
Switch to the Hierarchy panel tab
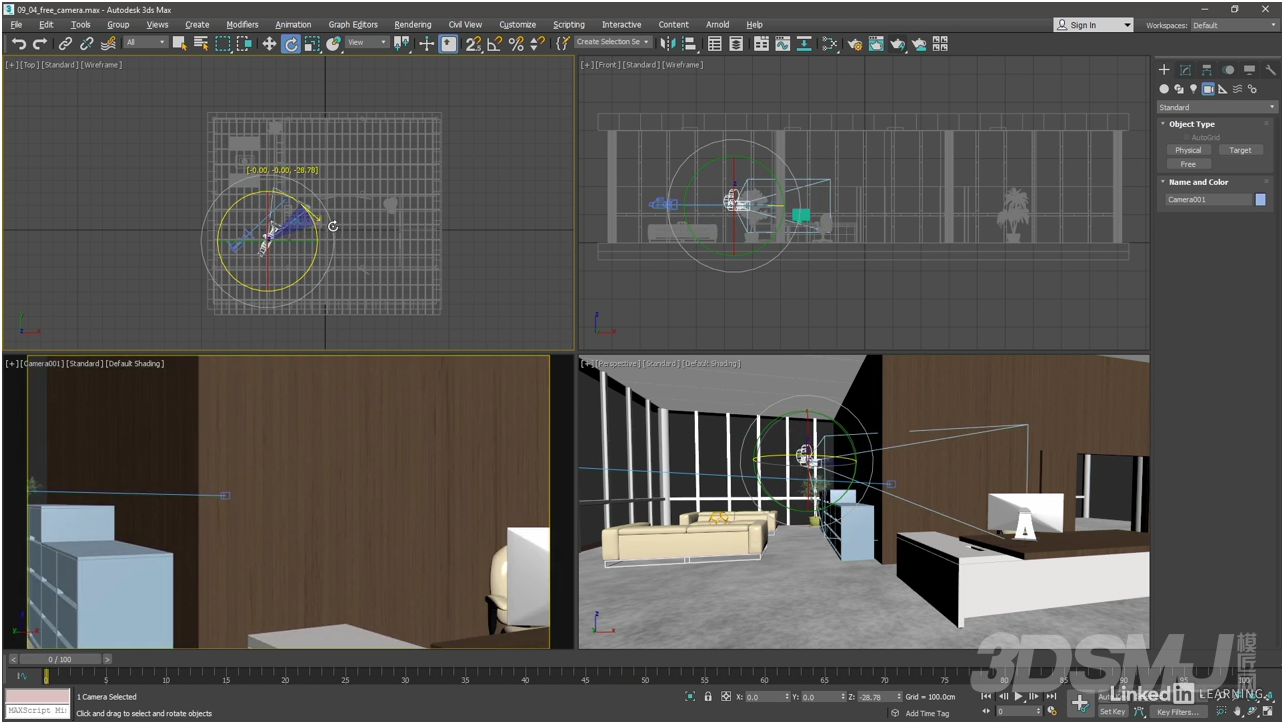click(1207, 70)
